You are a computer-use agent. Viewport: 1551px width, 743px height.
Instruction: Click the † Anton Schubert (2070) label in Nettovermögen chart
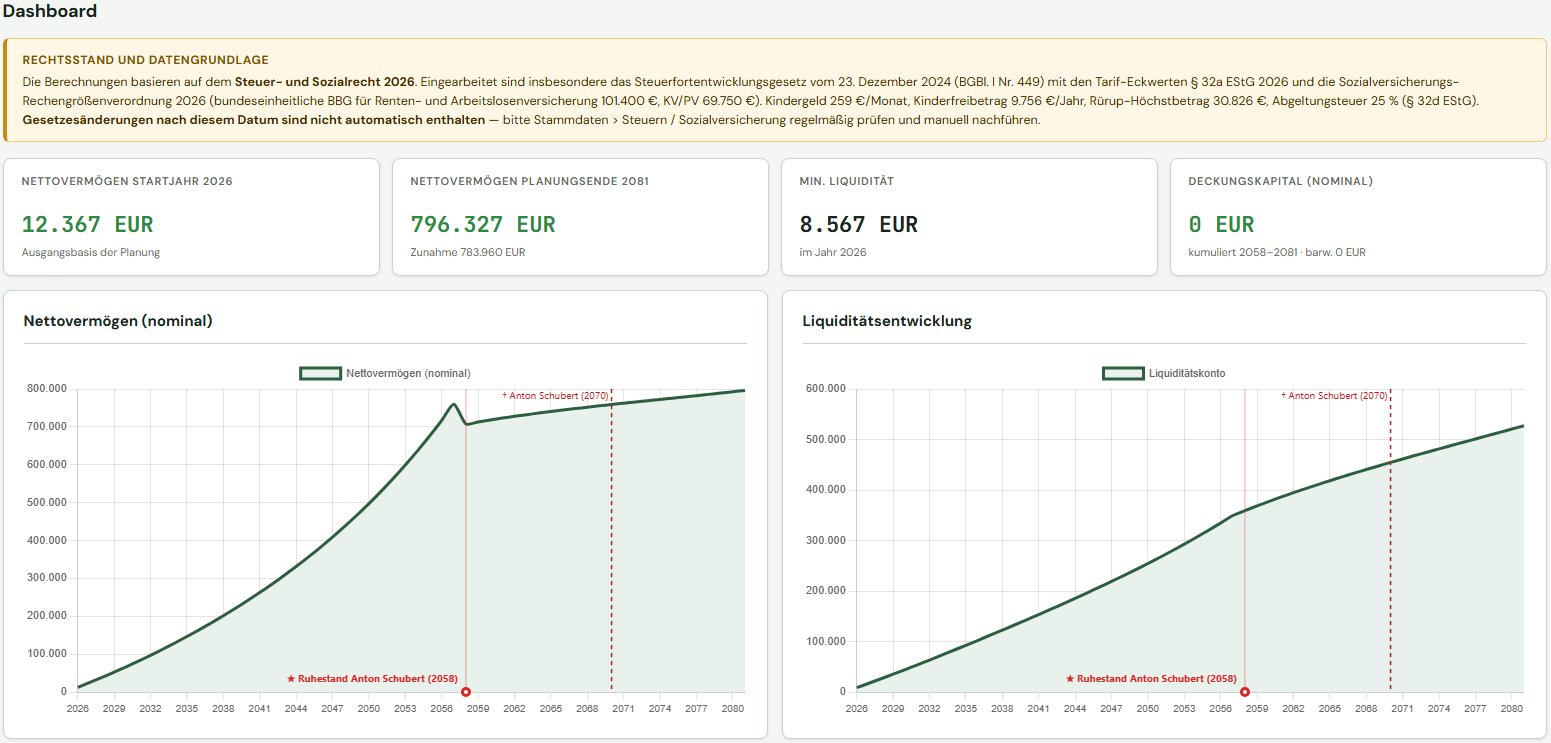[555, 395]
